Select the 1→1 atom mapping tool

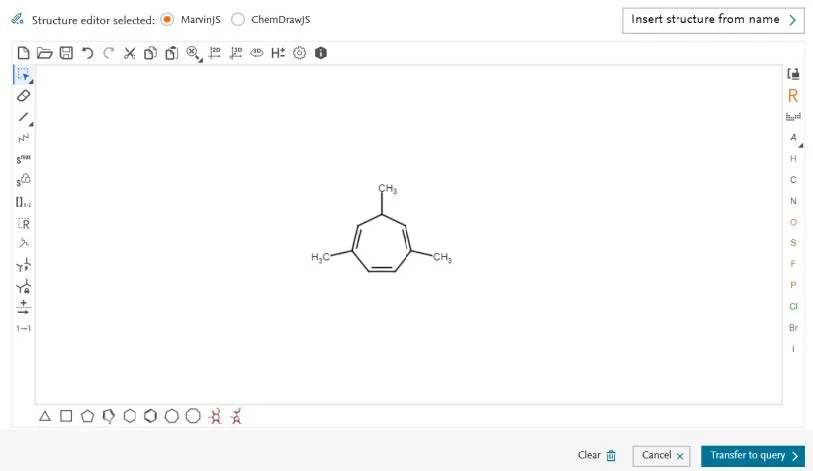point(23,328)
